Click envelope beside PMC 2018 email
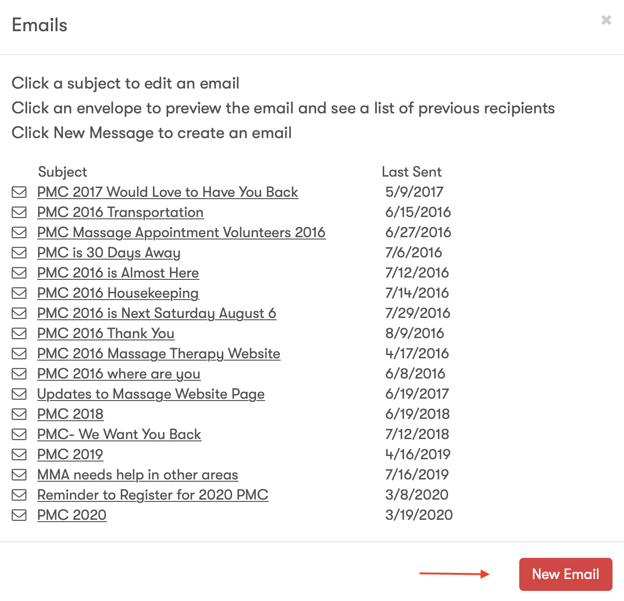 point(19,414)
